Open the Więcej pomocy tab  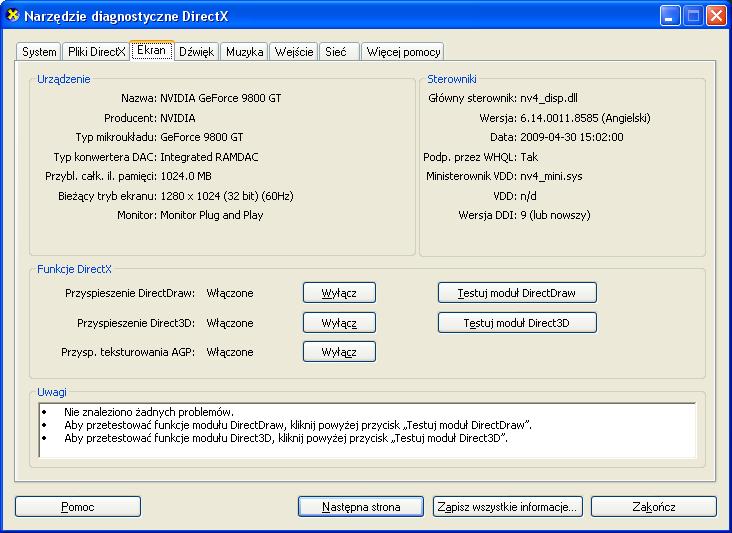click(x=403, y=52)
